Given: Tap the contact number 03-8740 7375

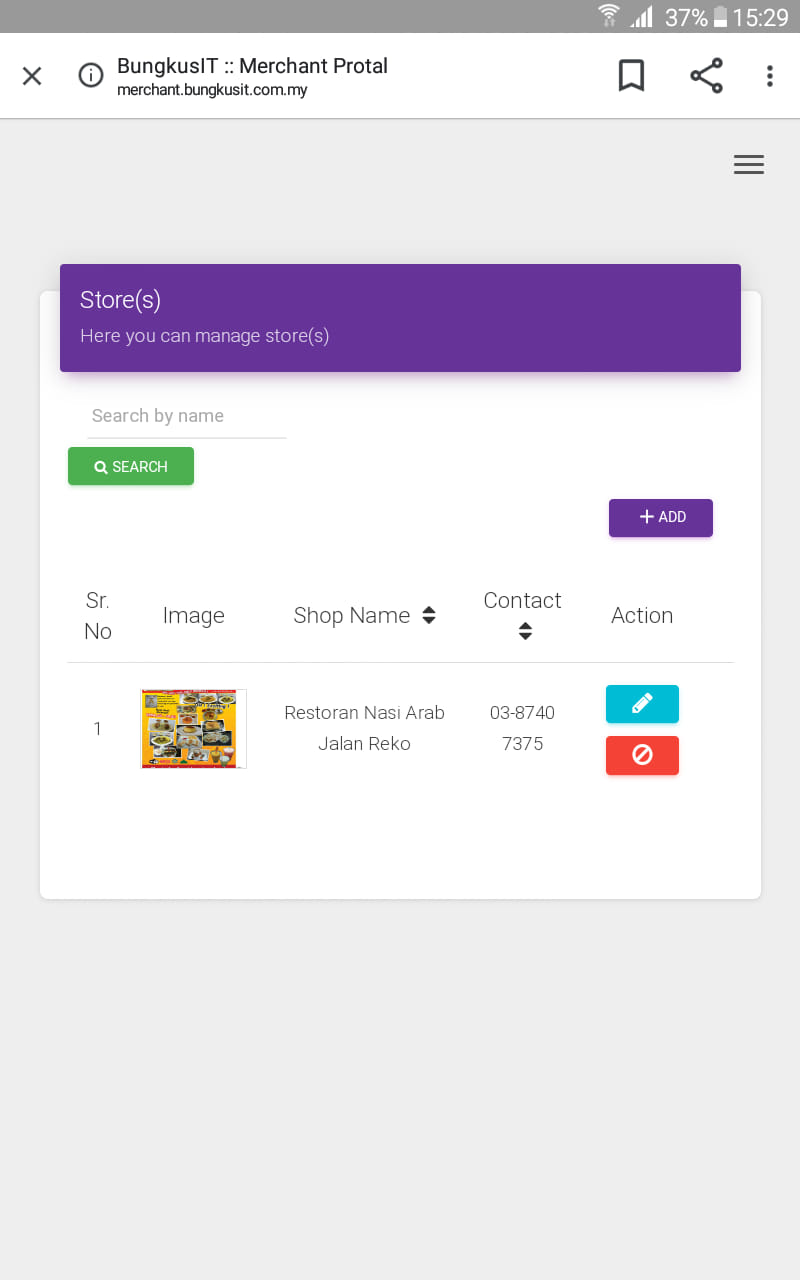Looking at the screenshot, I should 522,728.
